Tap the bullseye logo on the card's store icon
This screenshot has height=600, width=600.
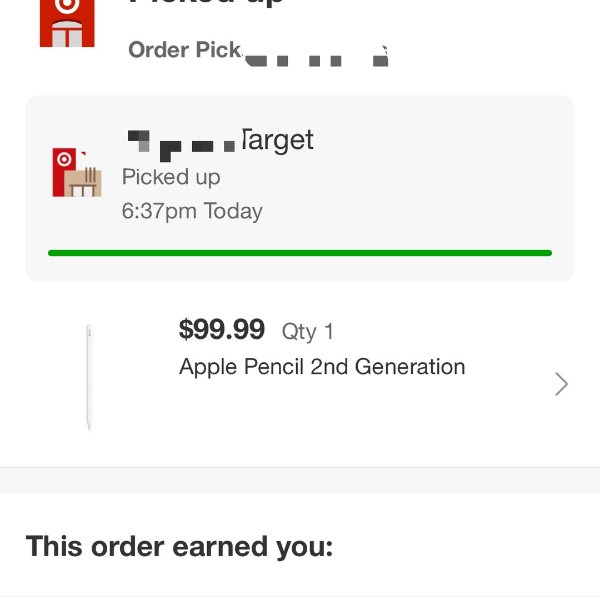pos(64,159)
